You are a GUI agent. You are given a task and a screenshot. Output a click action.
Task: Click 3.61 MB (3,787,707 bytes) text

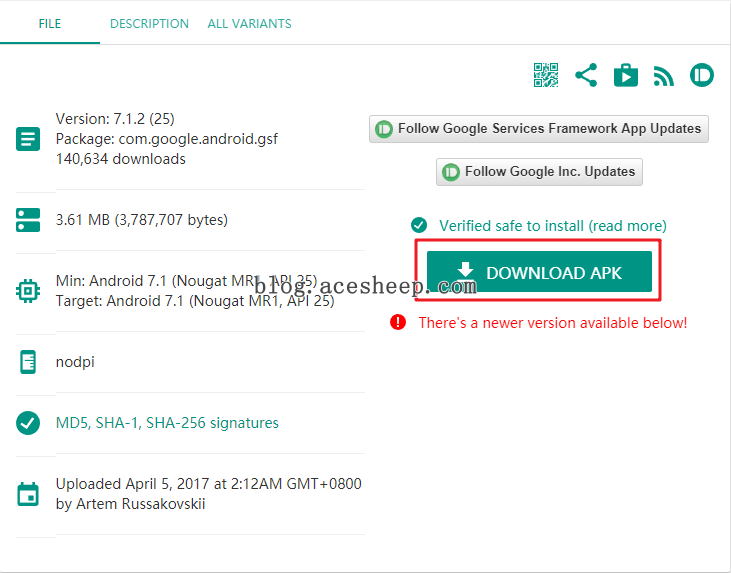(x=142, y=220)
